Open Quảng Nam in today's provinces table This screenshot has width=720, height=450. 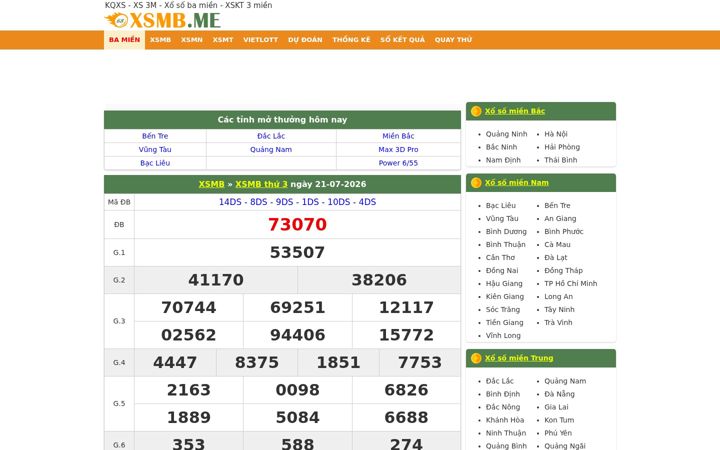coord(271,149)
